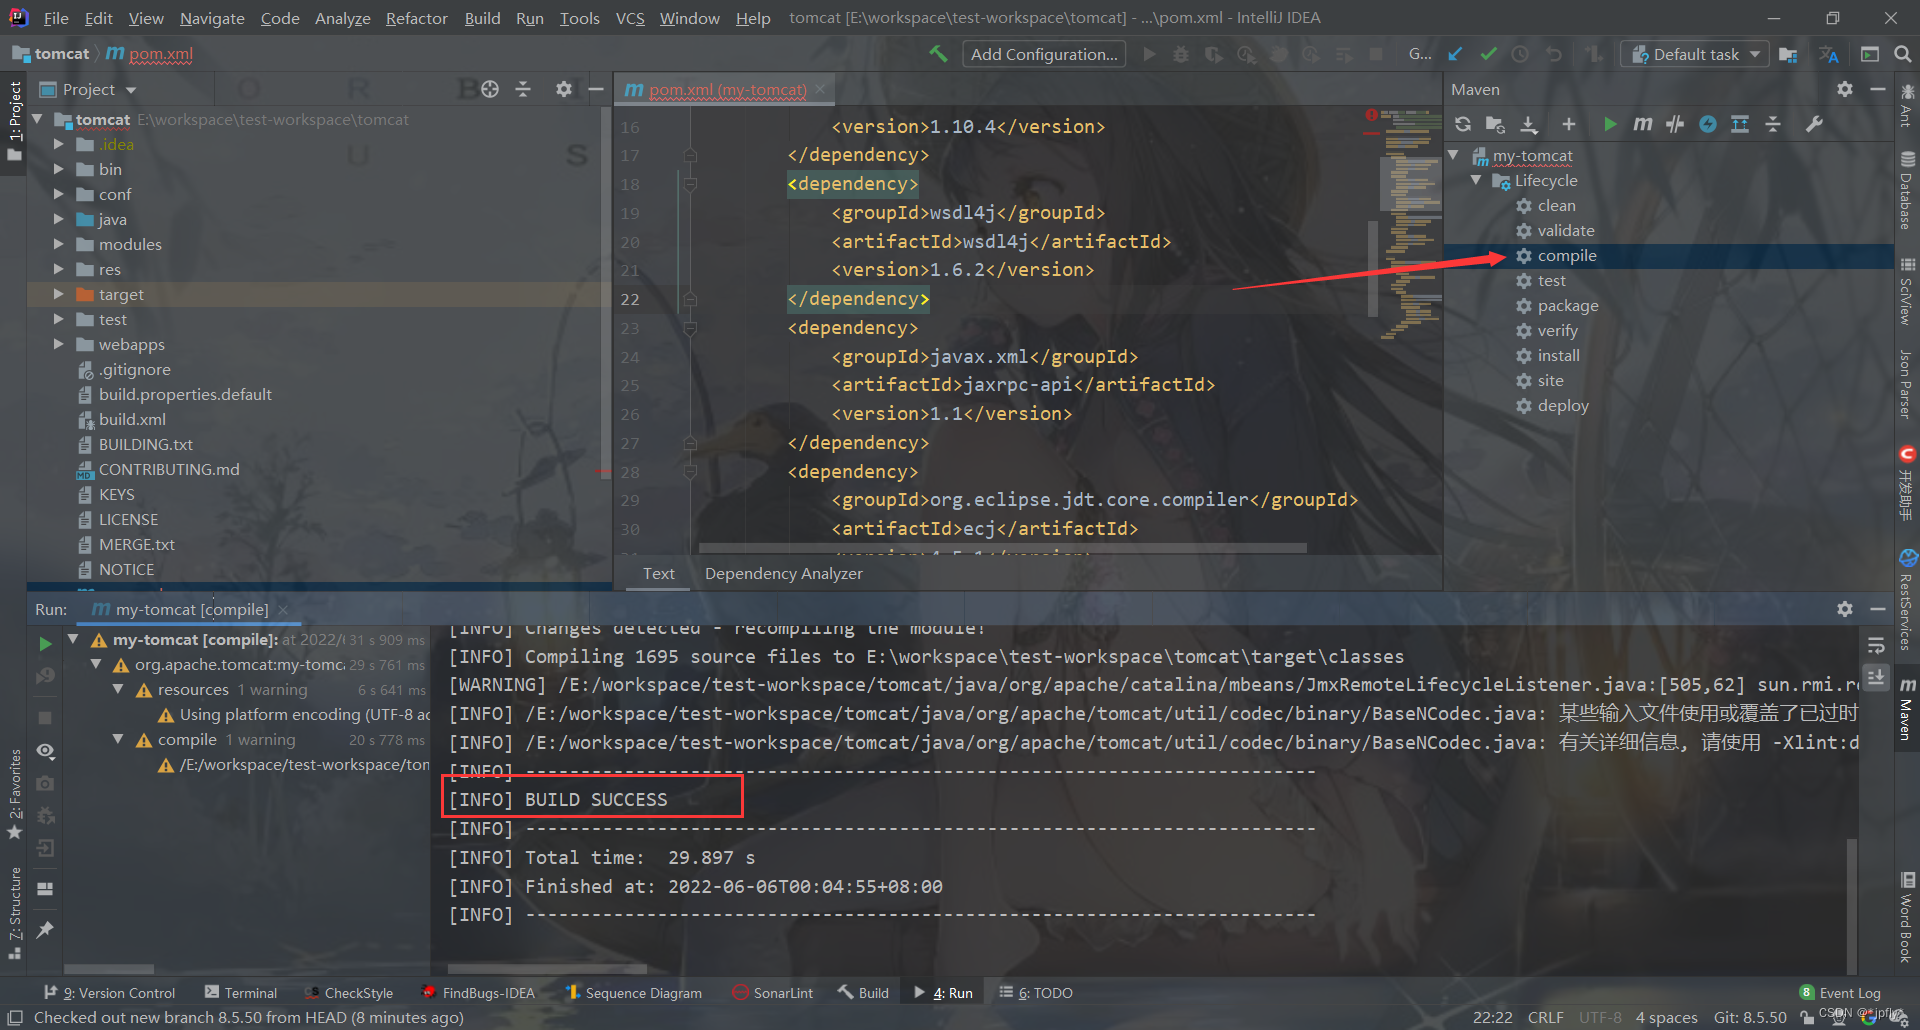Viewport: 1920px width, 1030px height.
Task: Click Rerun green play icon in Run panel
Action: click(45, 643)
